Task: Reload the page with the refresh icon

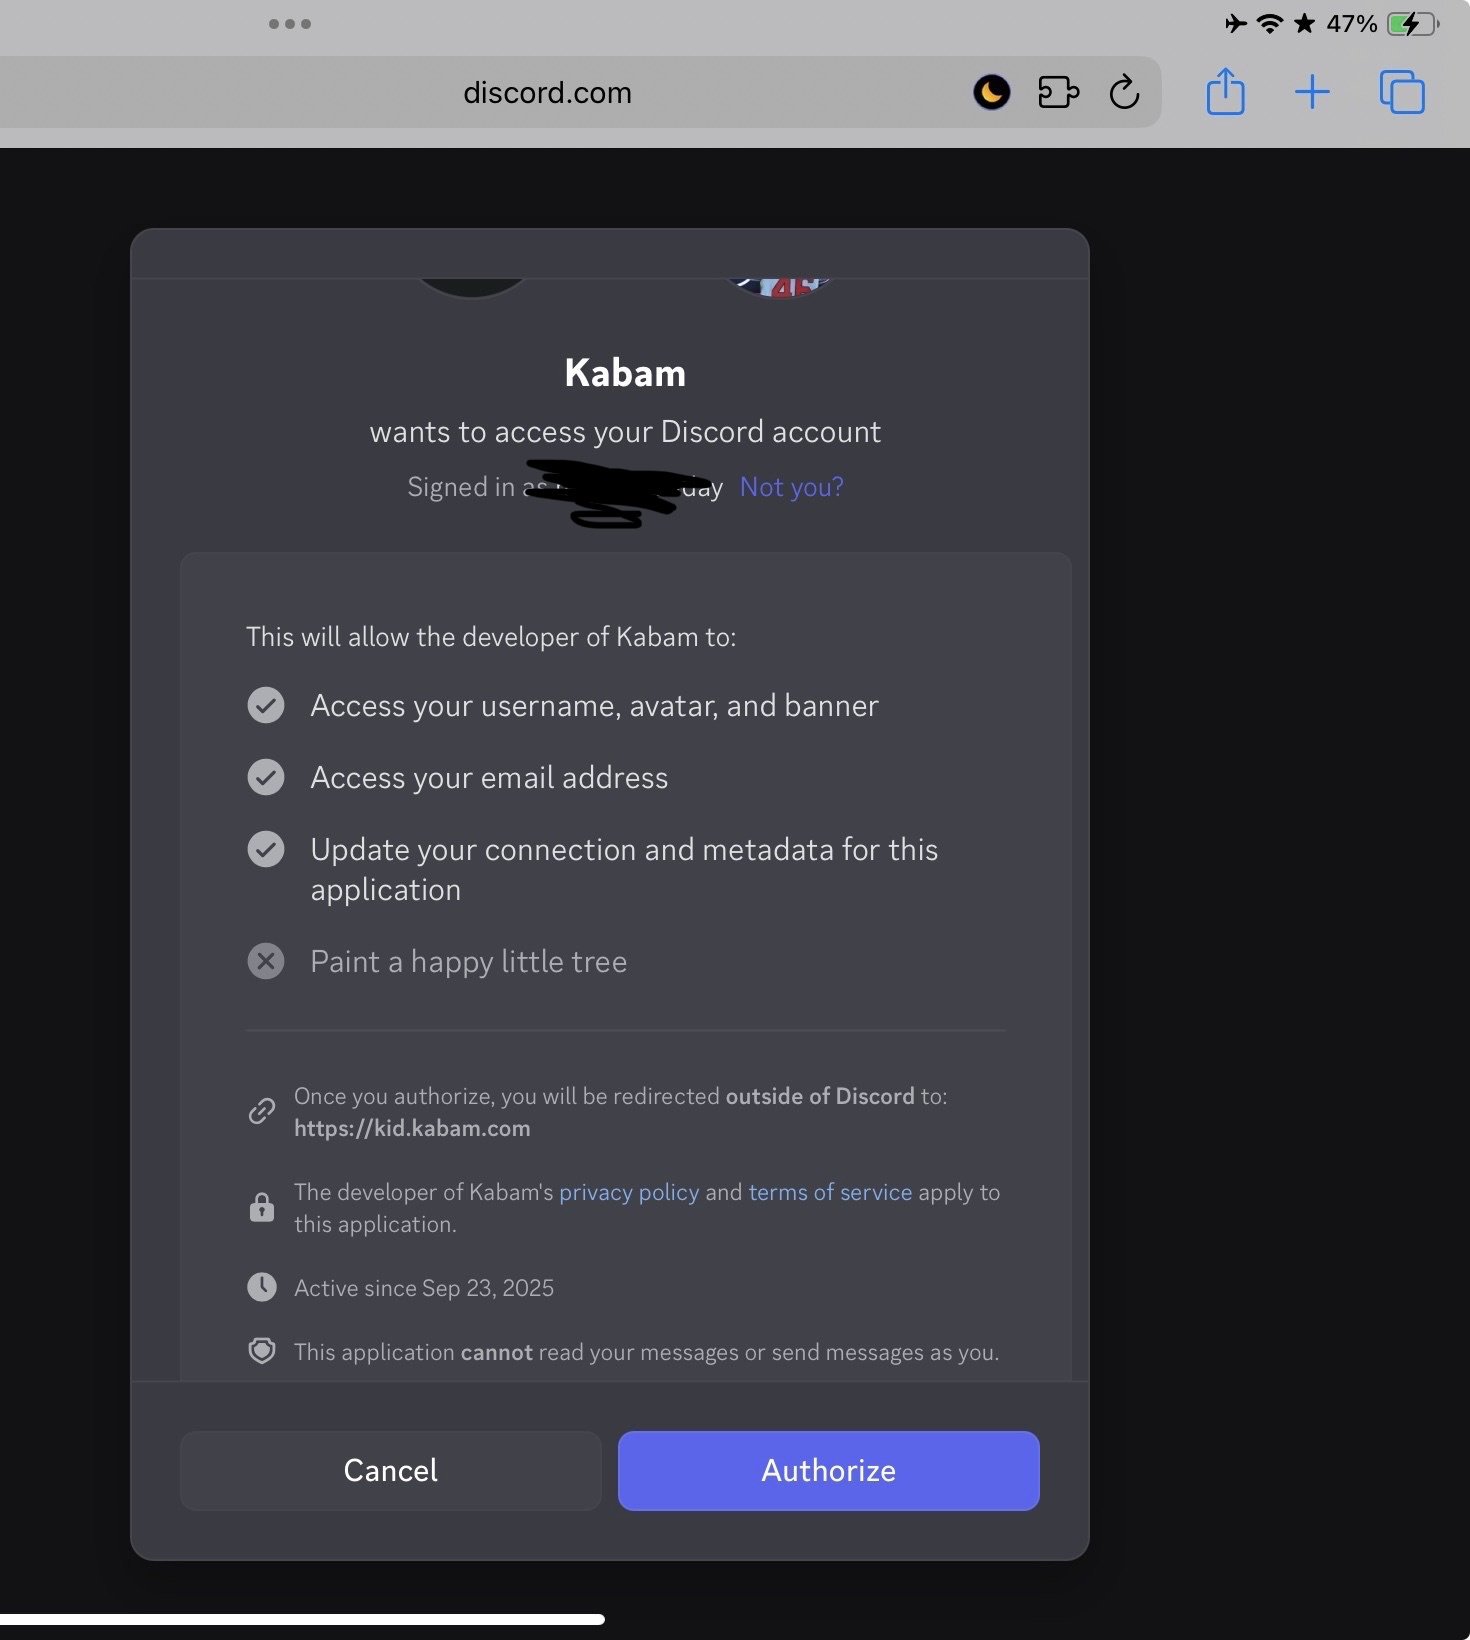Action: pos(1124,93)
